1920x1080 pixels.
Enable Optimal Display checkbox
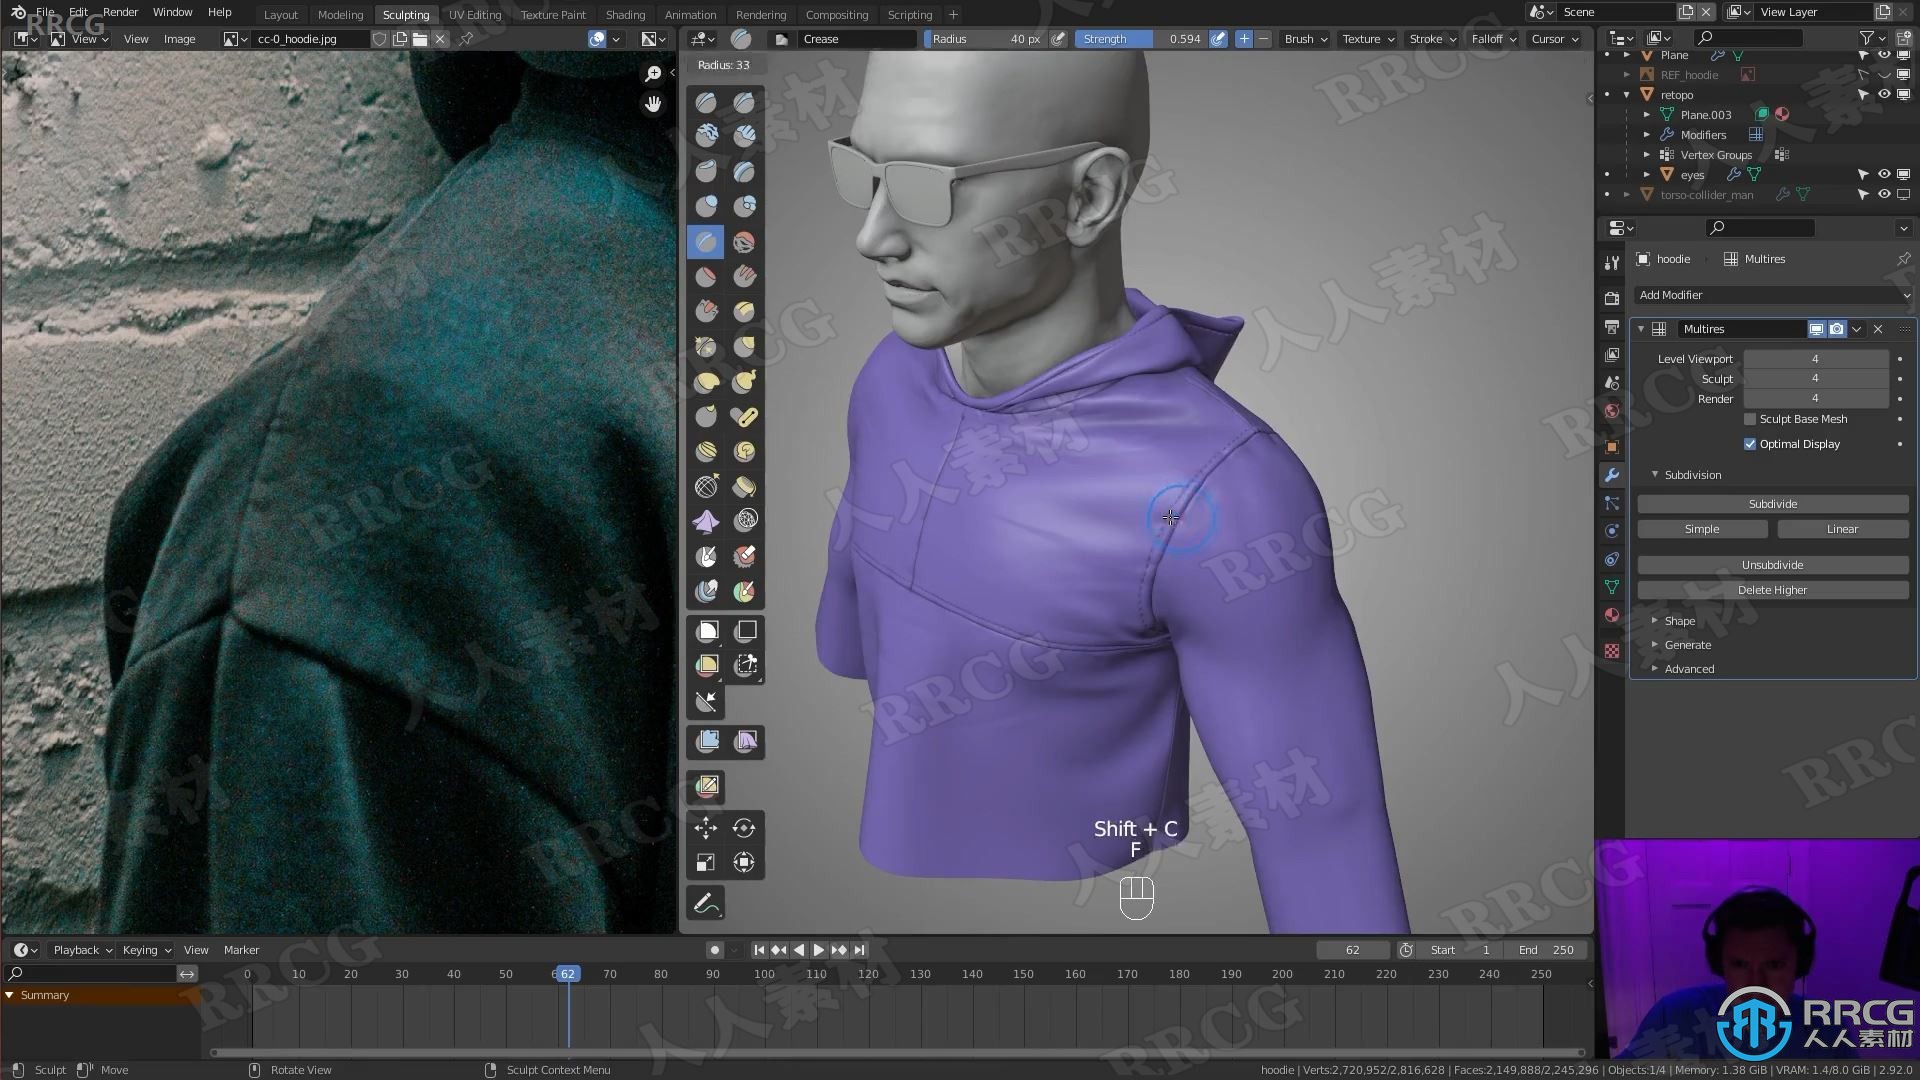(1751, 443)
